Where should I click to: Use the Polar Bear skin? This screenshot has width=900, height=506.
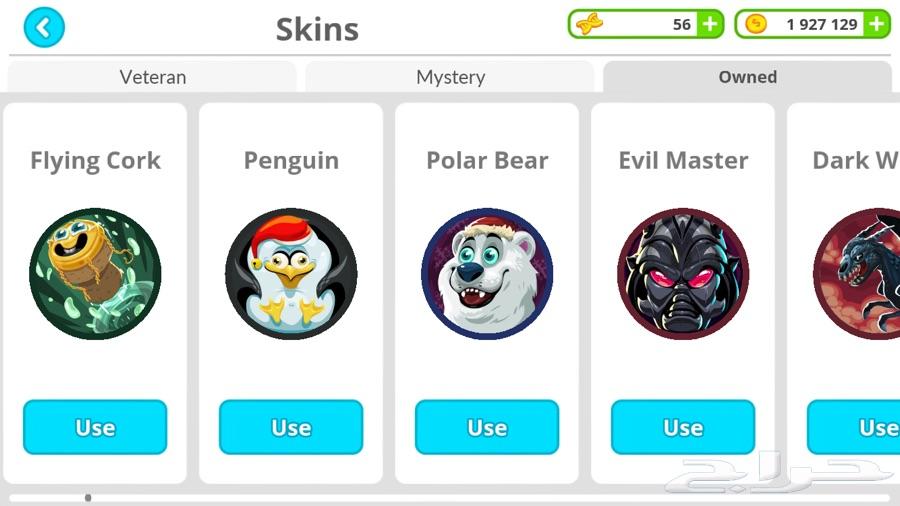(x=487, y=427)
